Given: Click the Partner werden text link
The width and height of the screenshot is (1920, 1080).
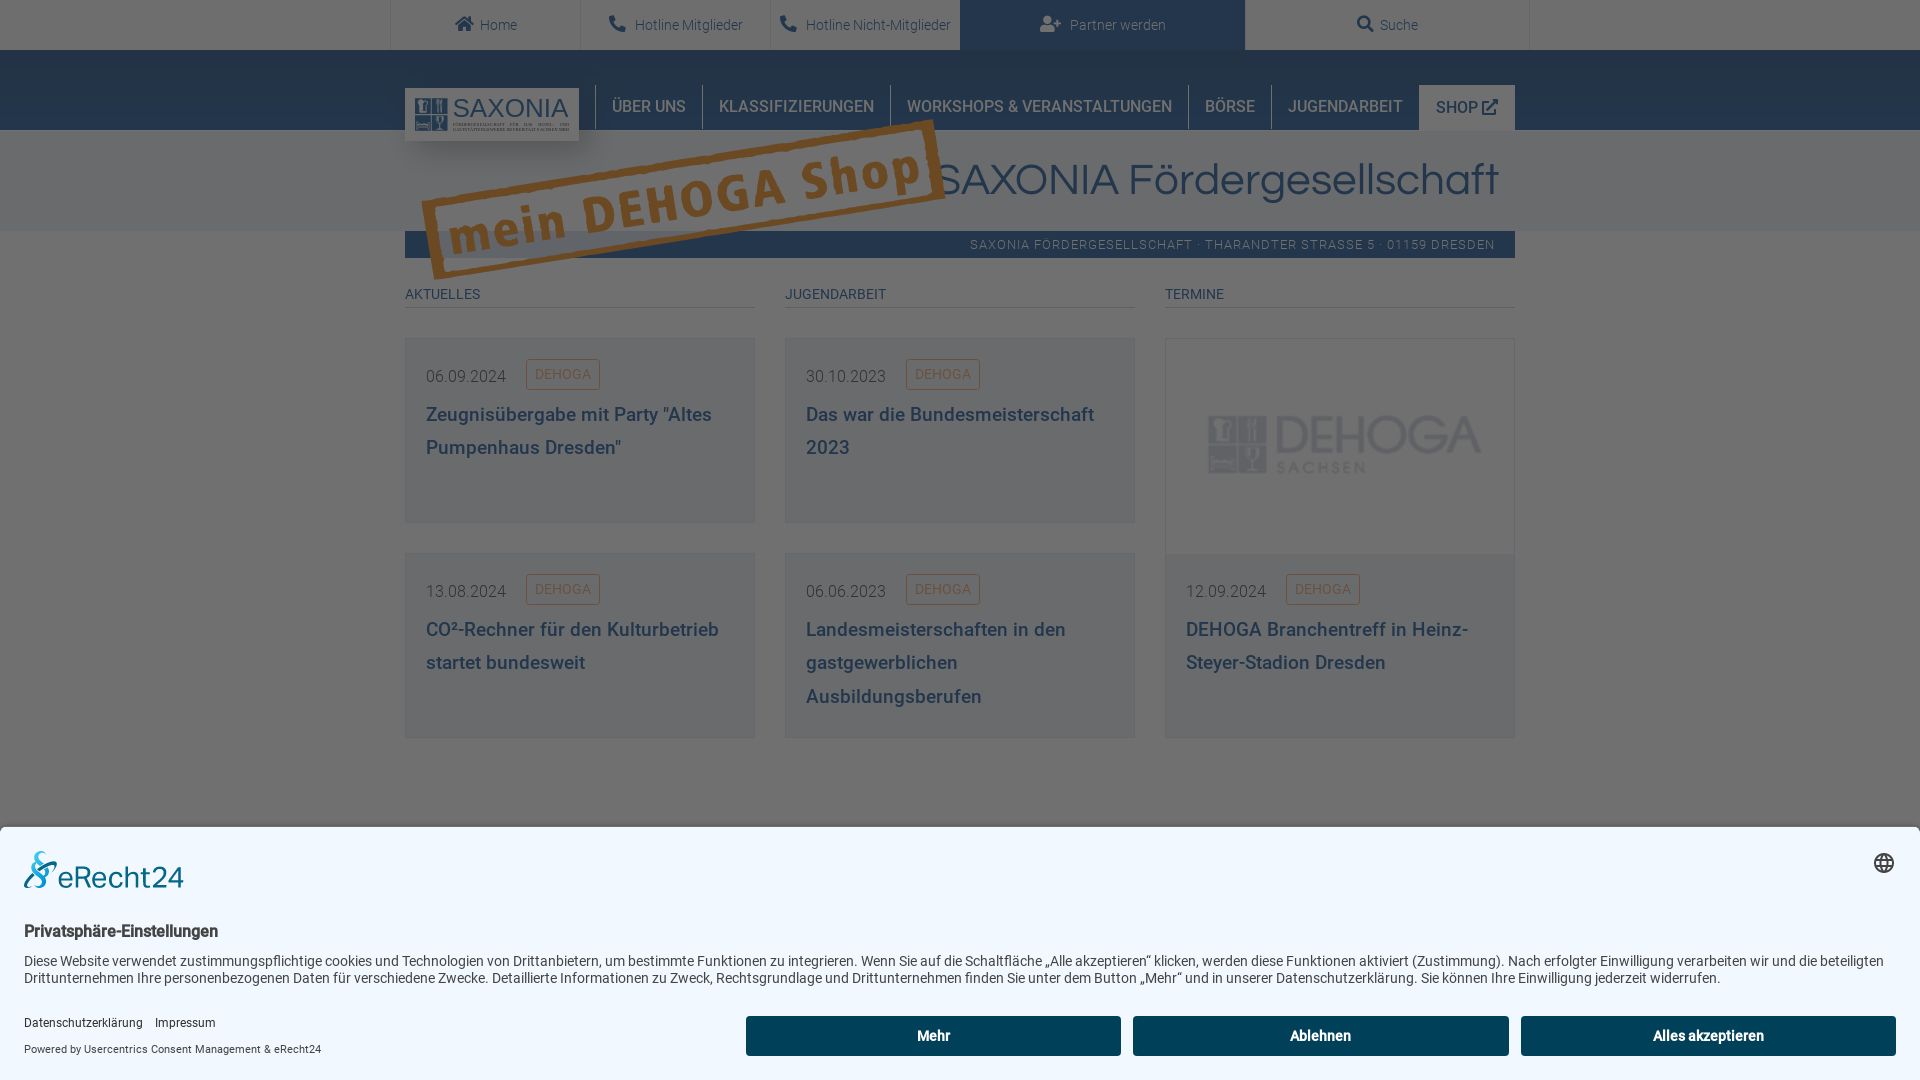Looking at the screenshot, I should pos(1117,25).
